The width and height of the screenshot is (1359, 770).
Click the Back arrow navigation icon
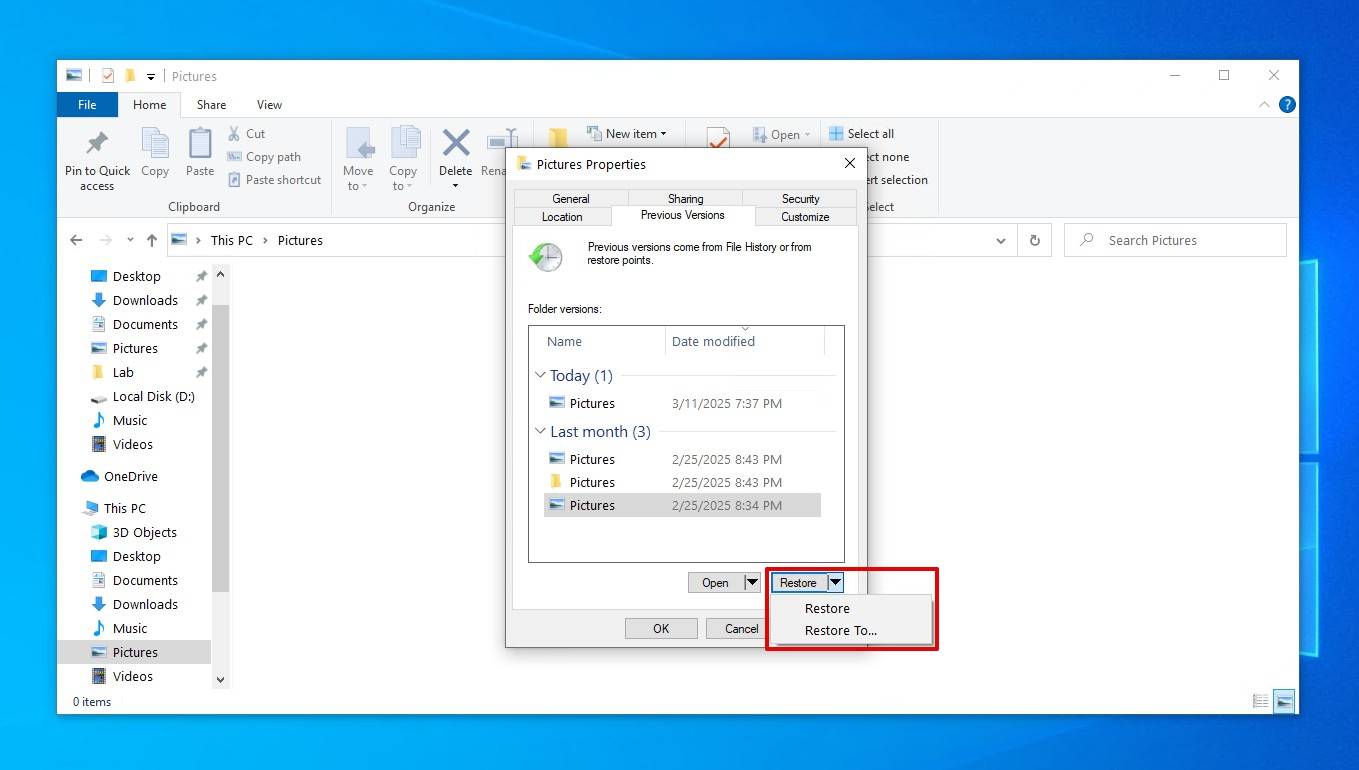tap(76, 240)
